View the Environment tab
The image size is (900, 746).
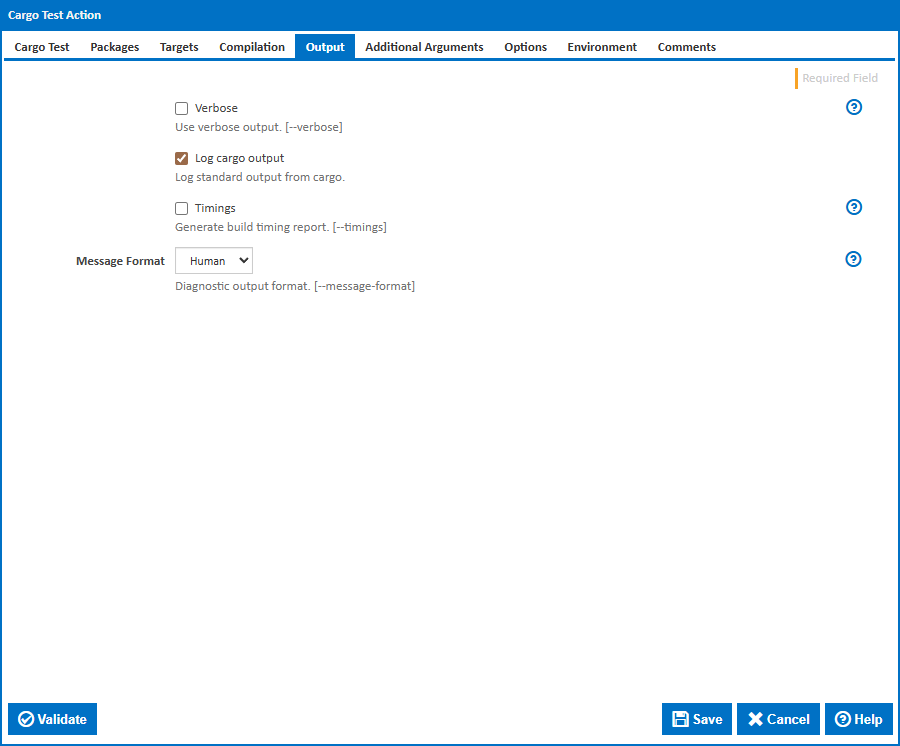point(602,47)
